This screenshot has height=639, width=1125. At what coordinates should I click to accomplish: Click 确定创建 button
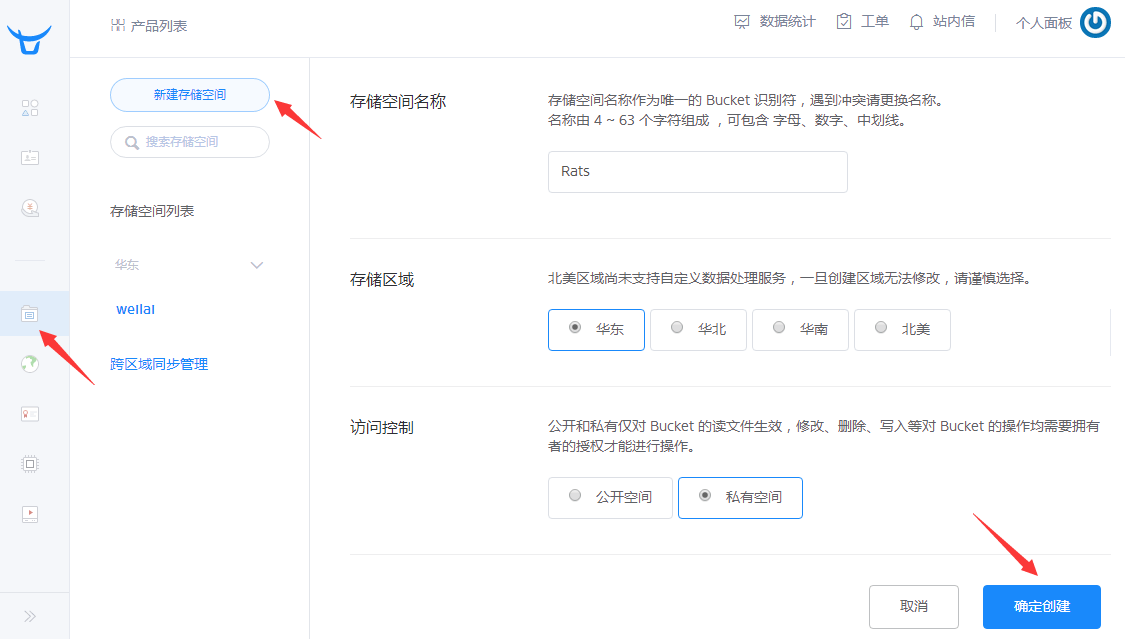click(1042, 607)
